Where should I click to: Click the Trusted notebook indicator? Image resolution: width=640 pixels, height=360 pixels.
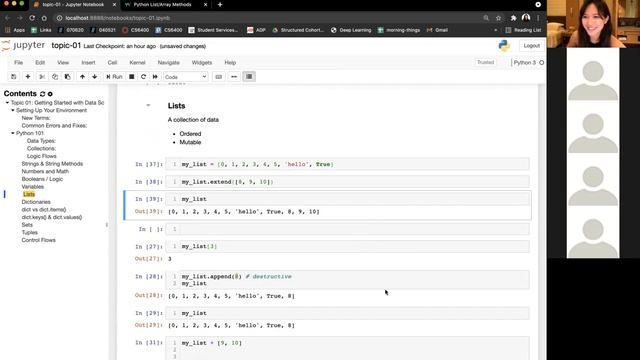[x=485, y=62]
